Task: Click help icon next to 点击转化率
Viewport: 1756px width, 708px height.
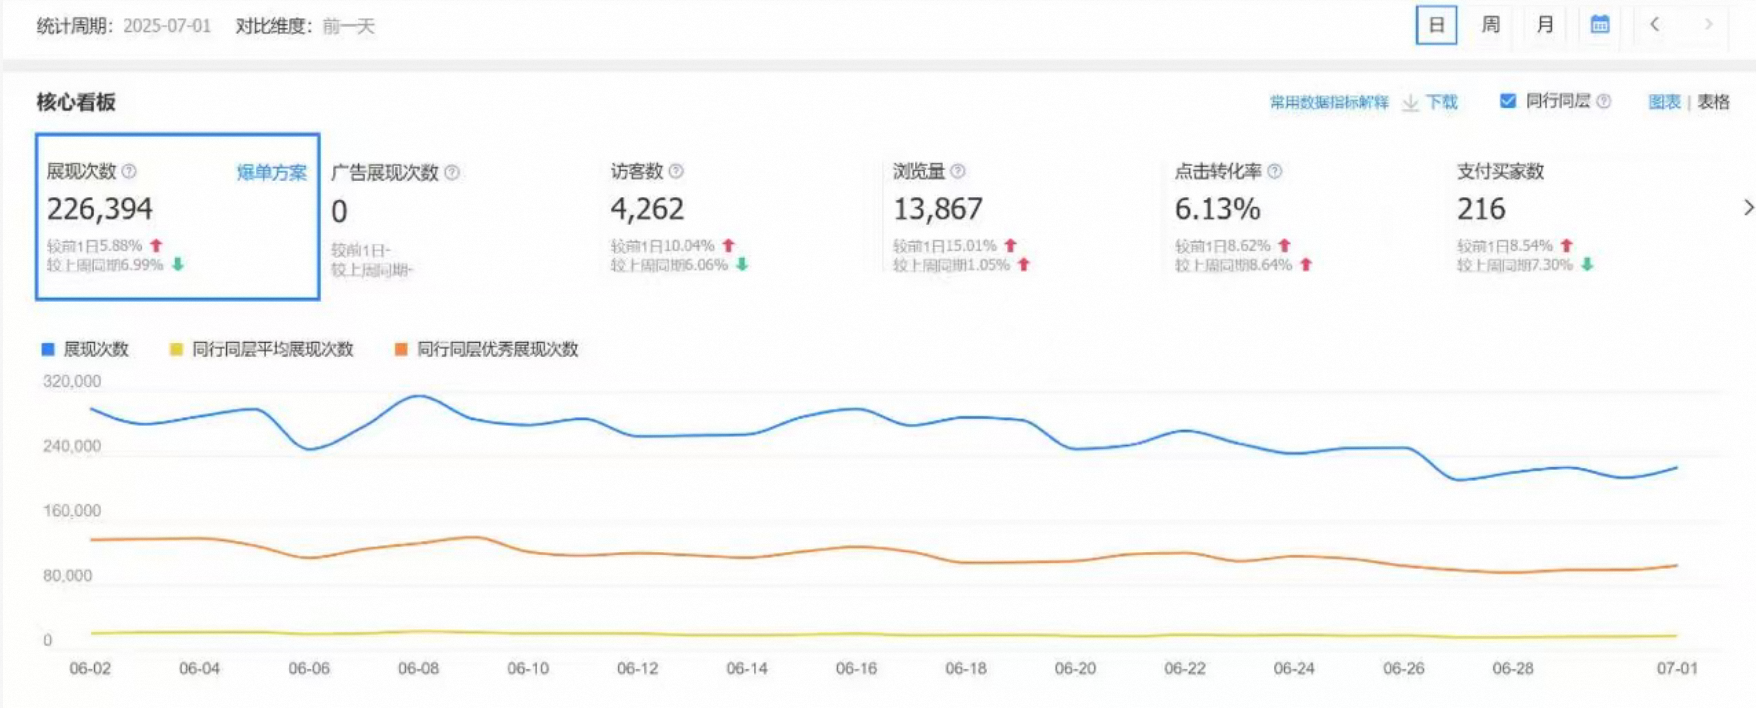Action: (1274, 172)
